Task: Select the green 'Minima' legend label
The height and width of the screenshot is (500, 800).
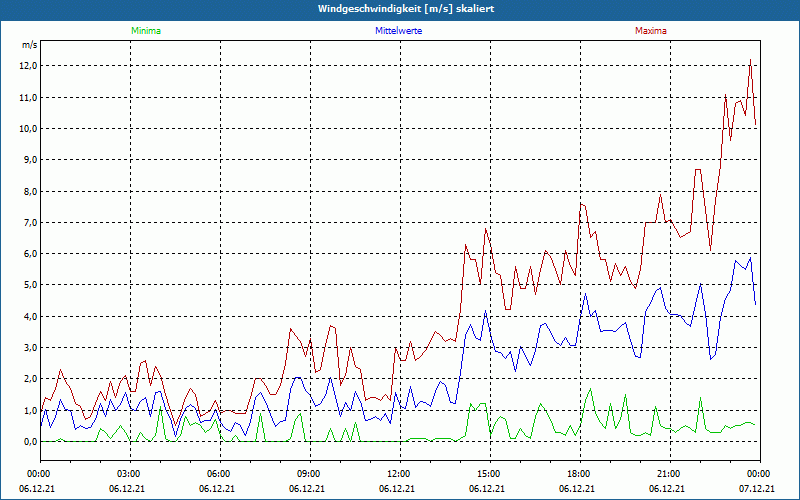Action: click(146, 31)
